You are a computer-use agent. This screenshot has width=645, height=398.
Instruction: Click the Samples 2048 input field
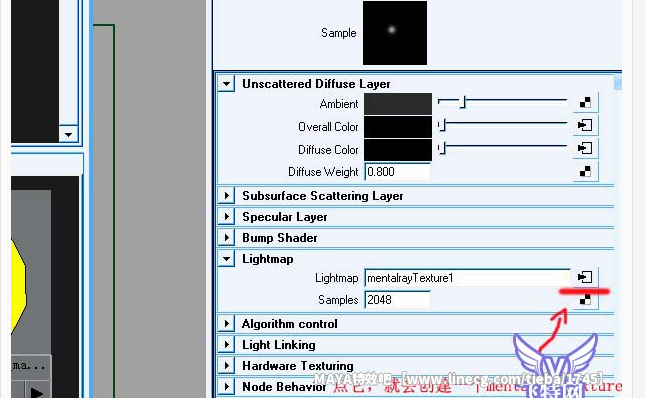point(397,300)
